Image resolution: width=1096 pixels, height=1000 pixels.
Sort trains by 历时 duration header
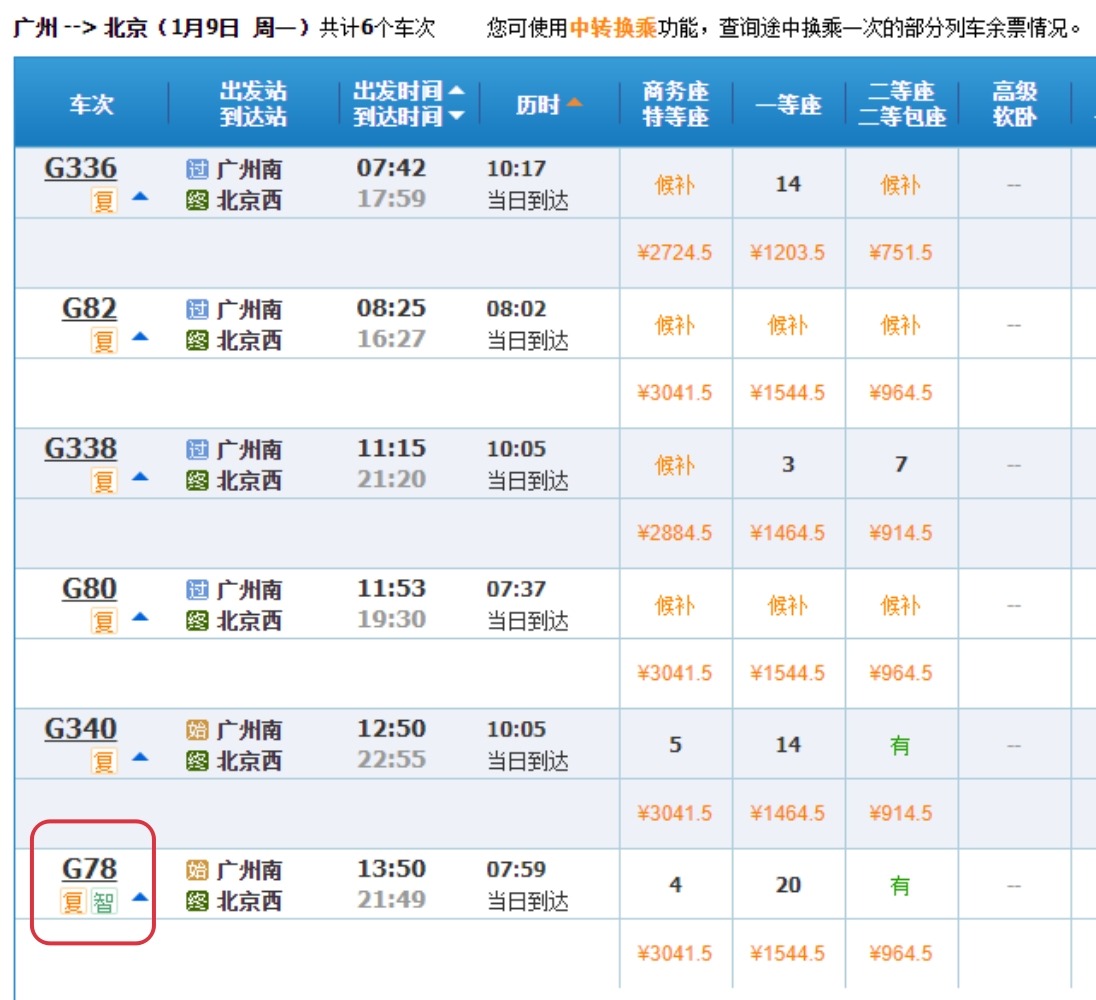(x=549, y=104)
